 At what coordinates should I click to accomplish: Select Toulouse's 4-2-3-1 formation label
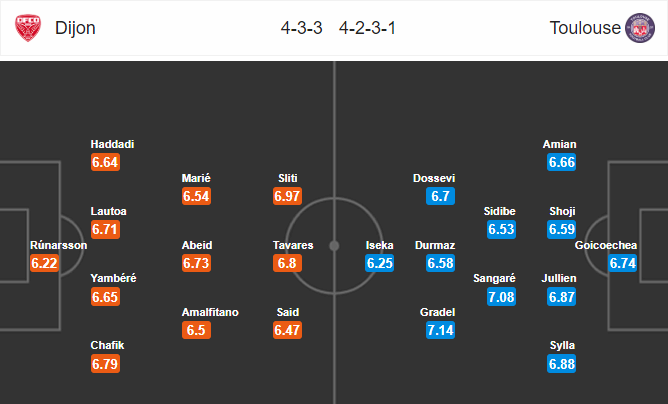(x=367, y=28)
